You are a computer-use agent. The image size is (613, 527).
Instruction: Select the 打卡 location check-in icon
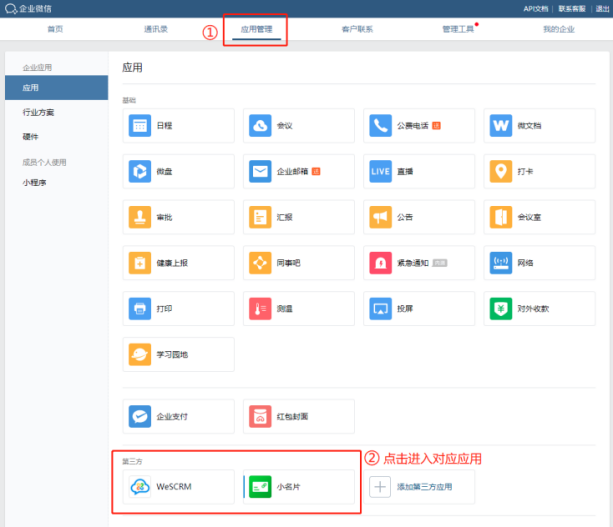coord(501,171)
